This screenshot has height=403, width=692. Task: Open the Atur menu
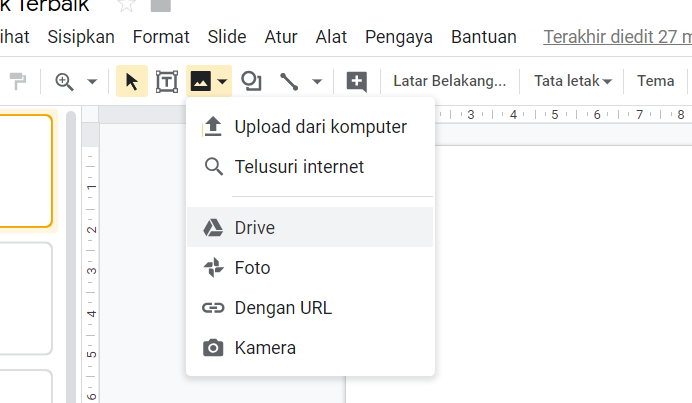281,37
